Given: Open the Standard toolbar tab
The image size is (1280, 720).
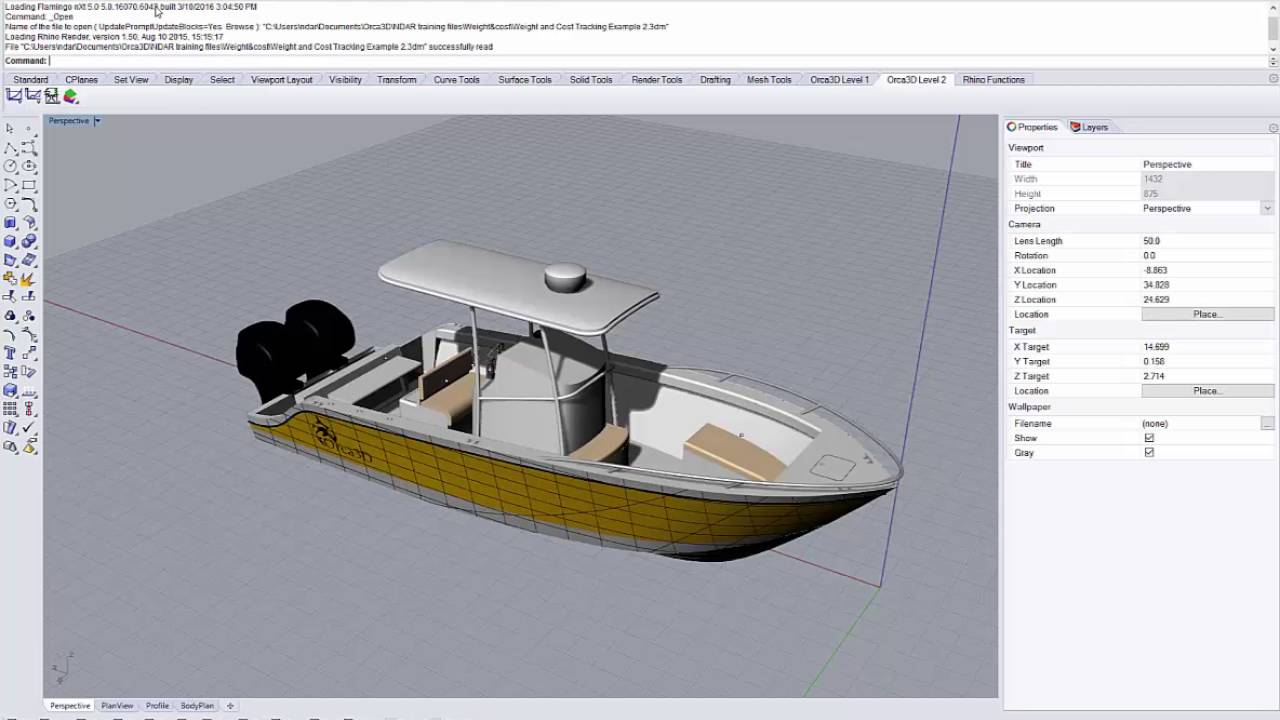Looking at the screenshot, I should (x=30, y=80).
